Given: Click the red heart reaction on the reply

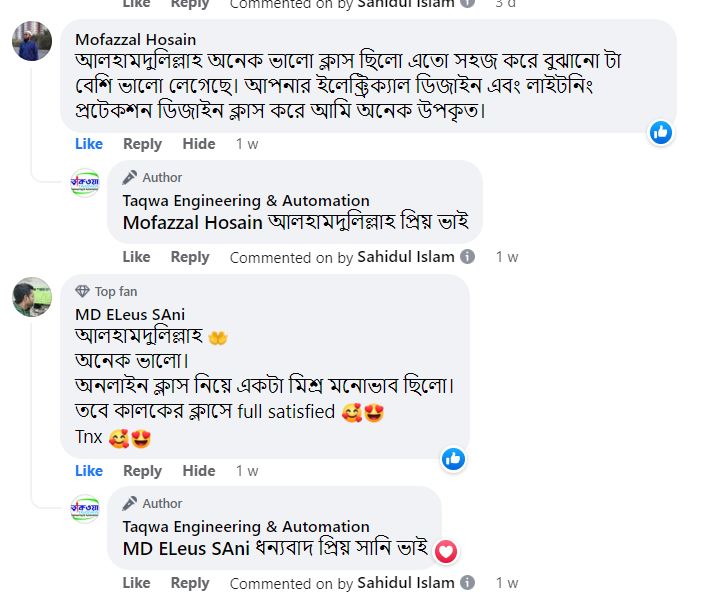Looking at the screenshot, I should click(446, 550).
